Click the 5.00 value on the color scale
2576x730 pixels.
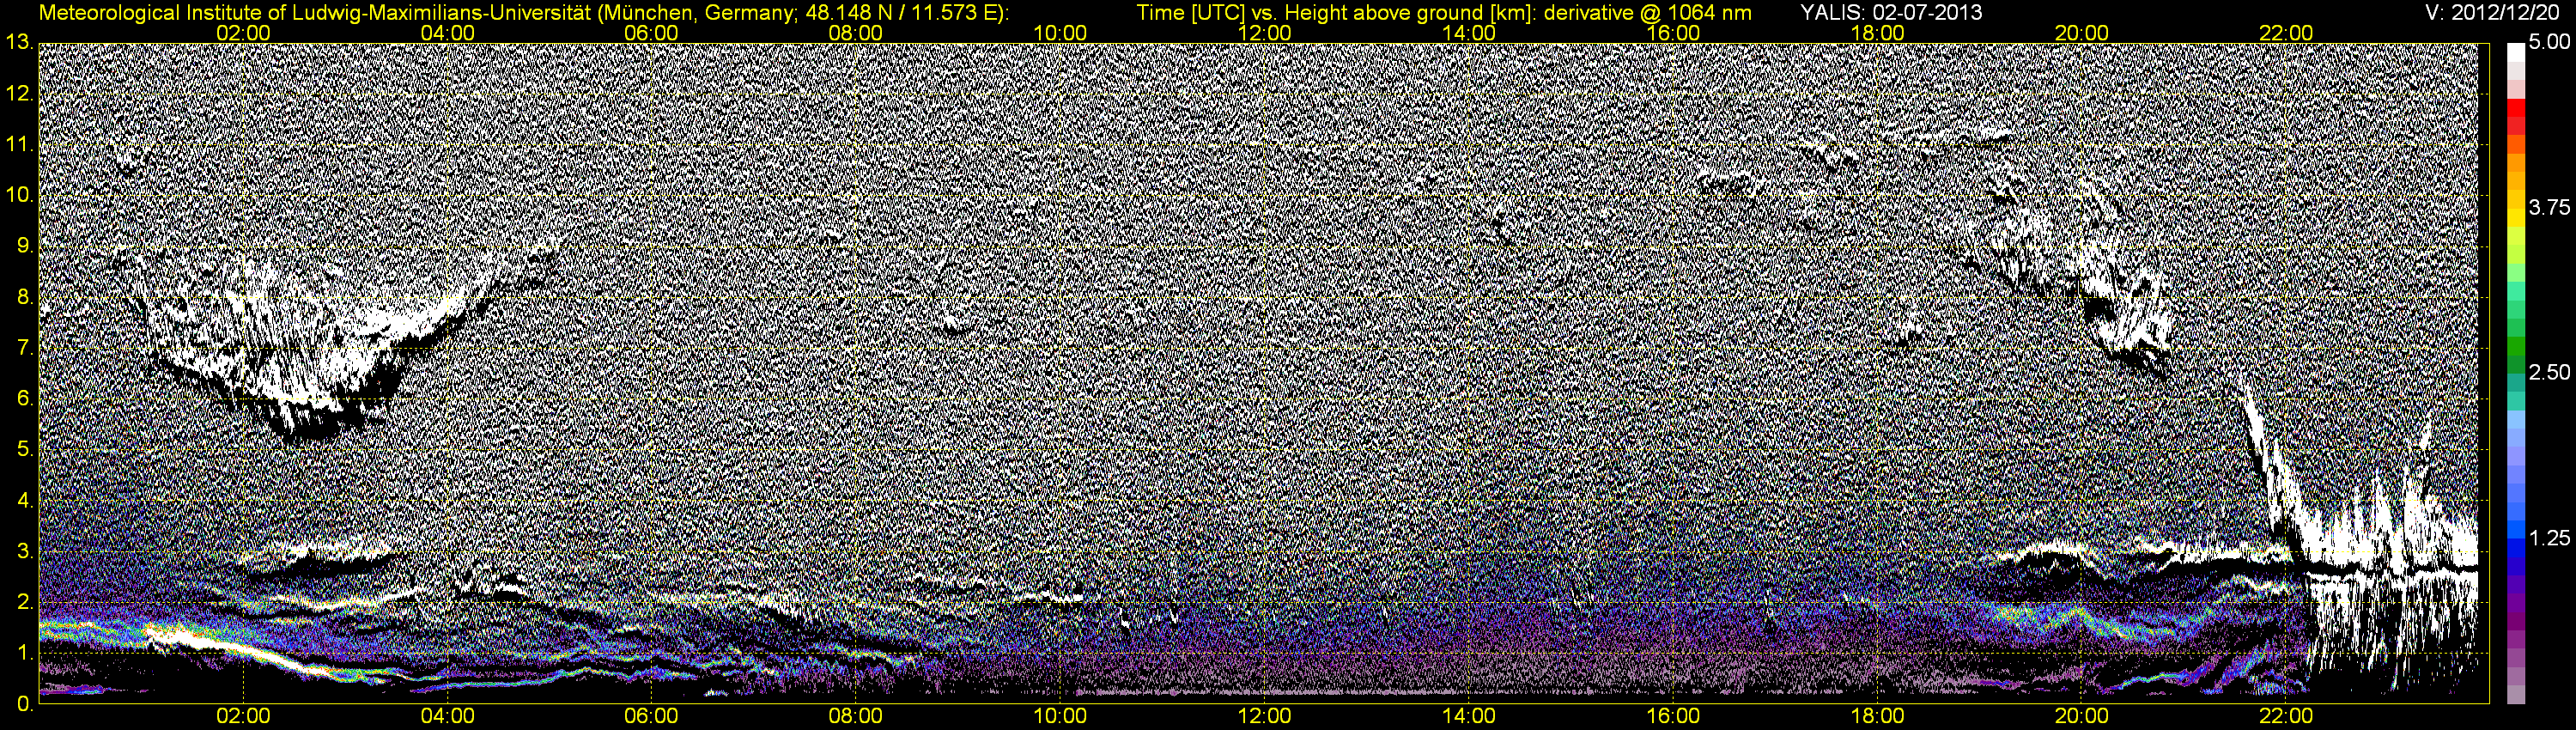pos(2550,43)
